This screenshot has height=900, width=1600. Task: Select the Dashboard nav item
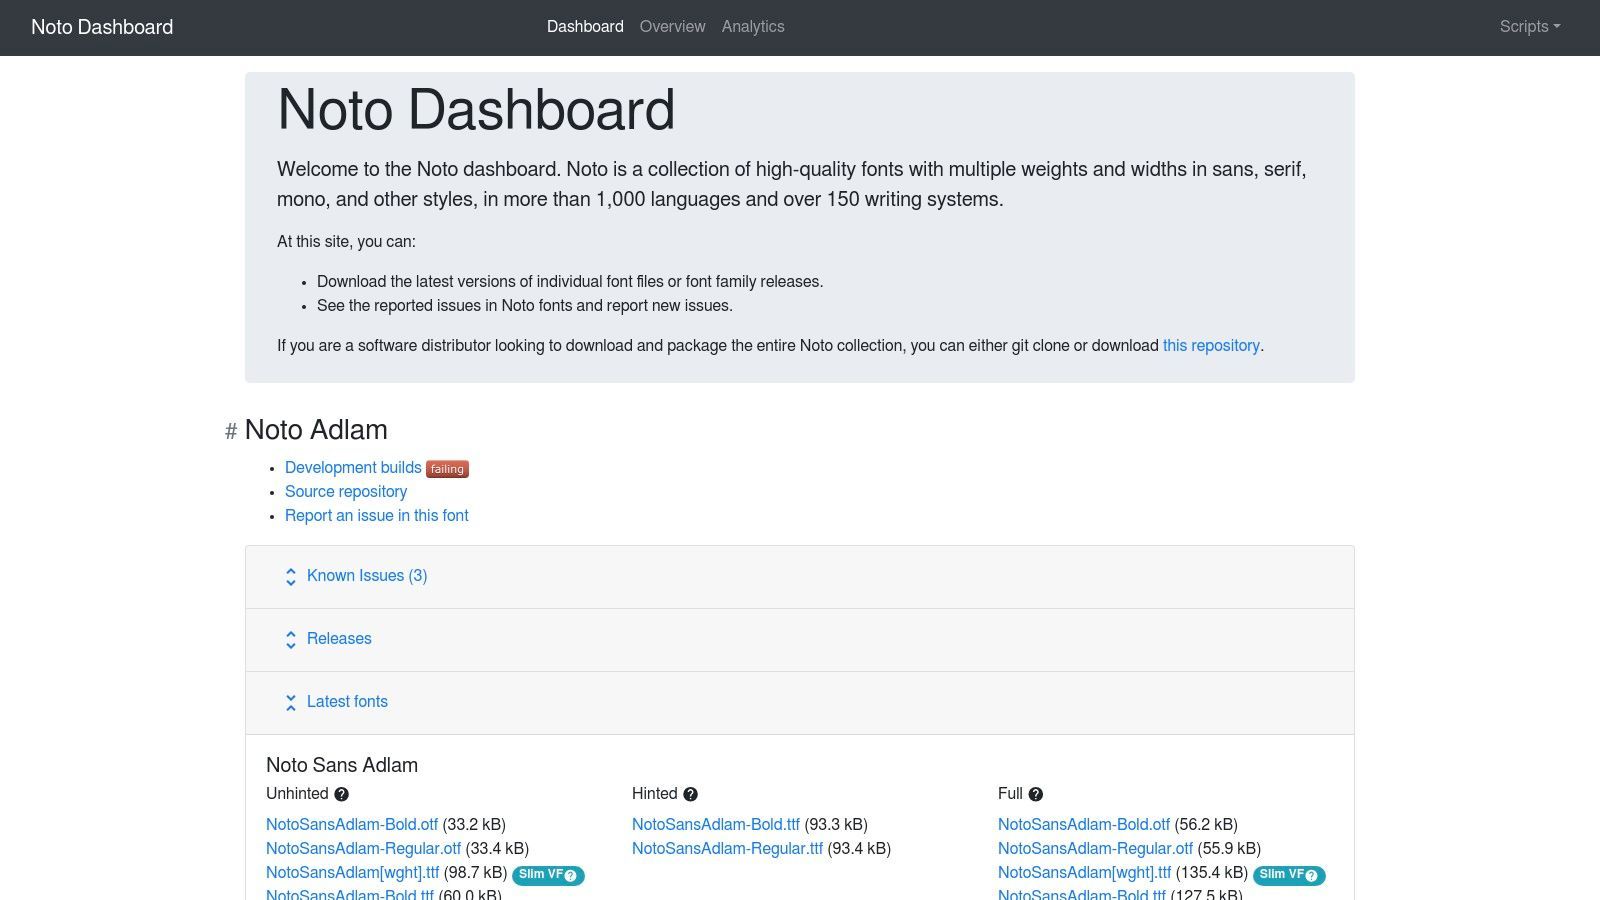(x=585, y=27)
